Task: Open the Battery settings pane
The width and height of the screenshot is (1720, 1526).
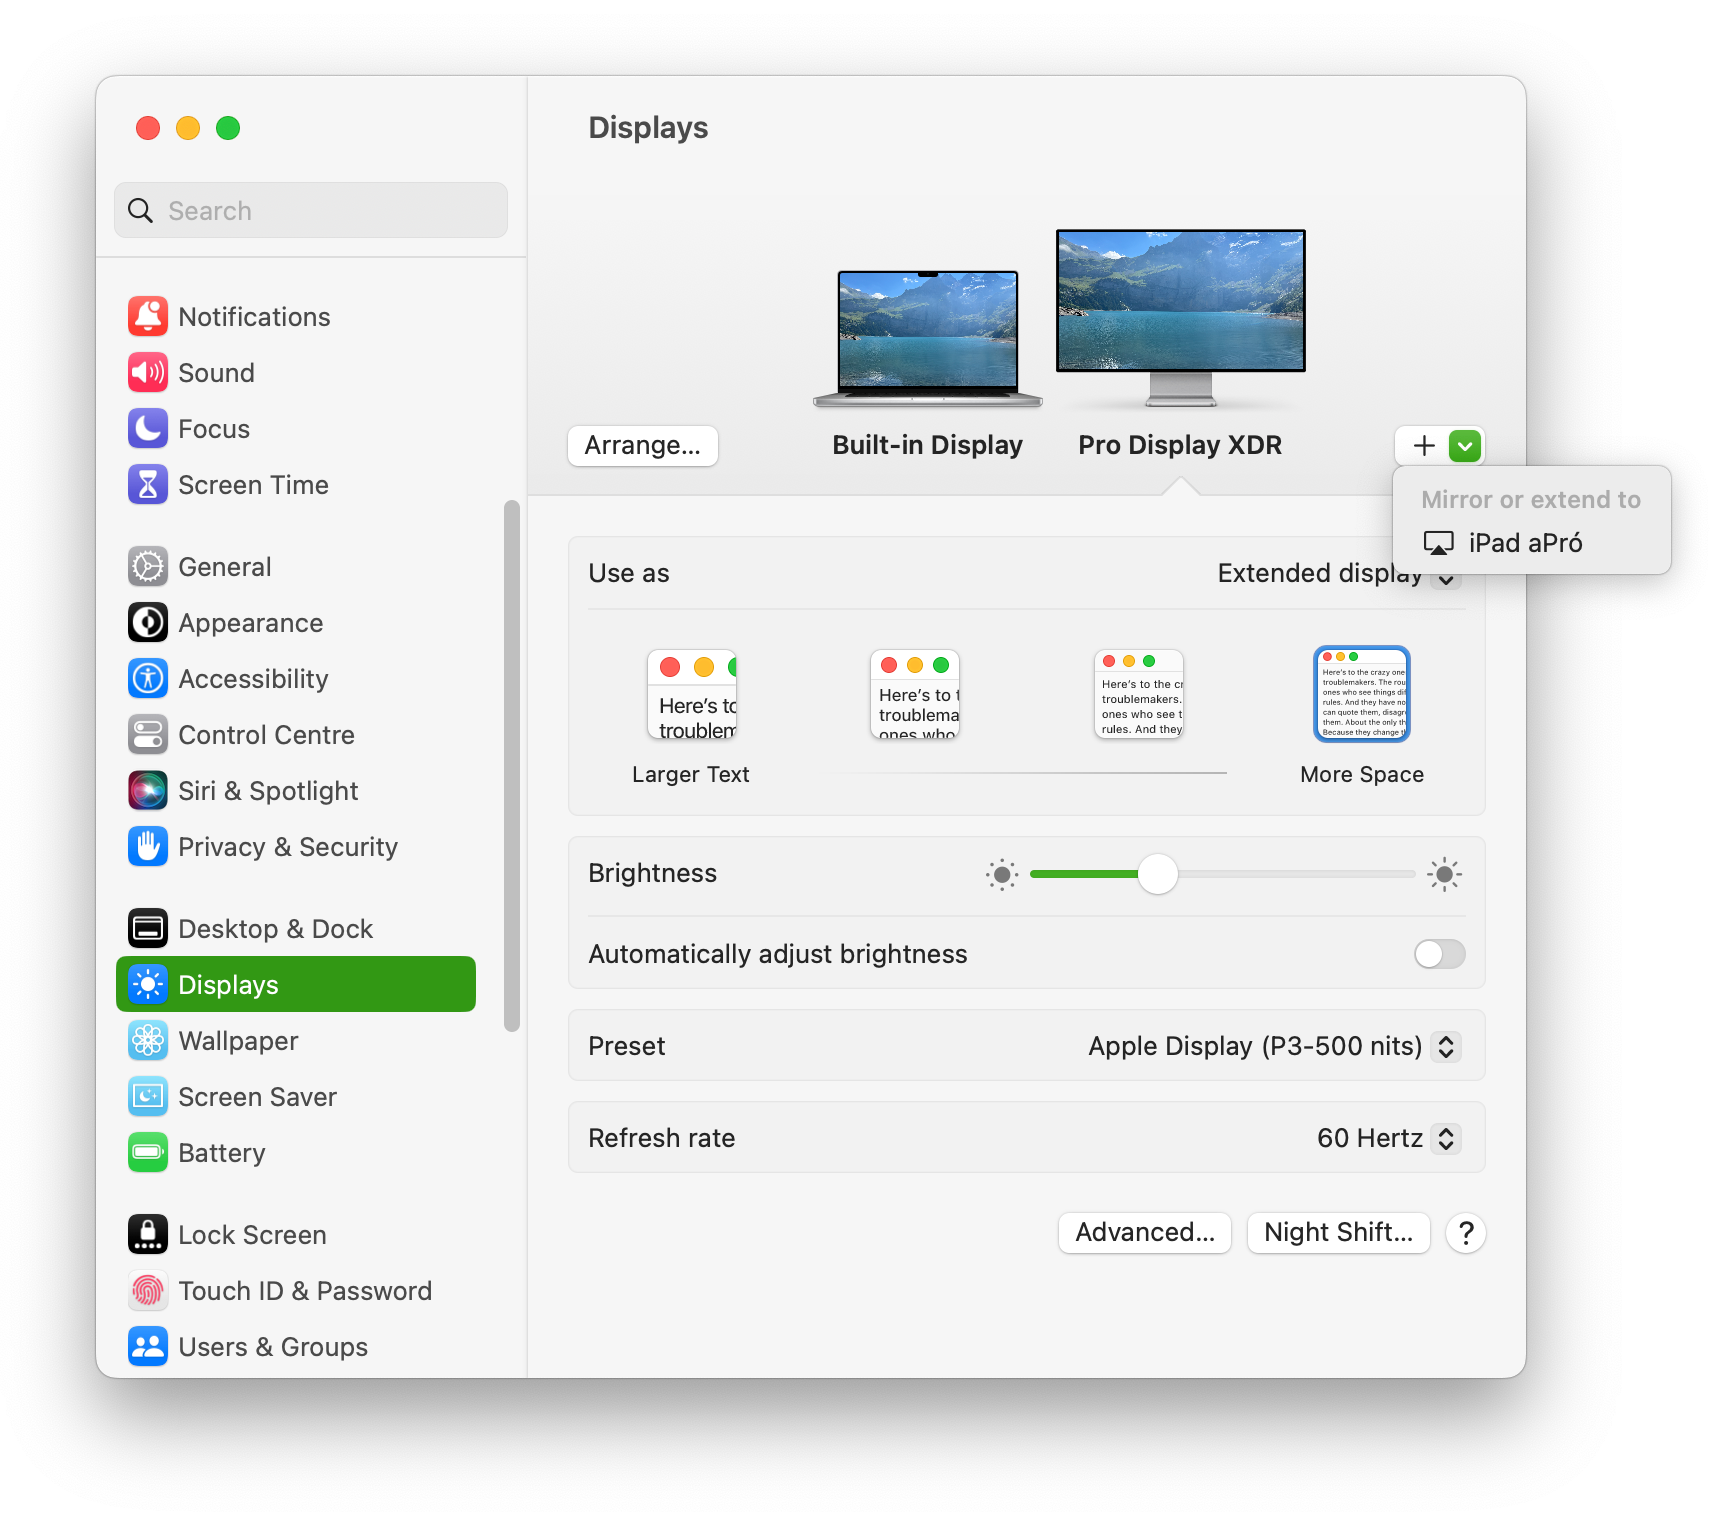Action: click(296, 1153)
